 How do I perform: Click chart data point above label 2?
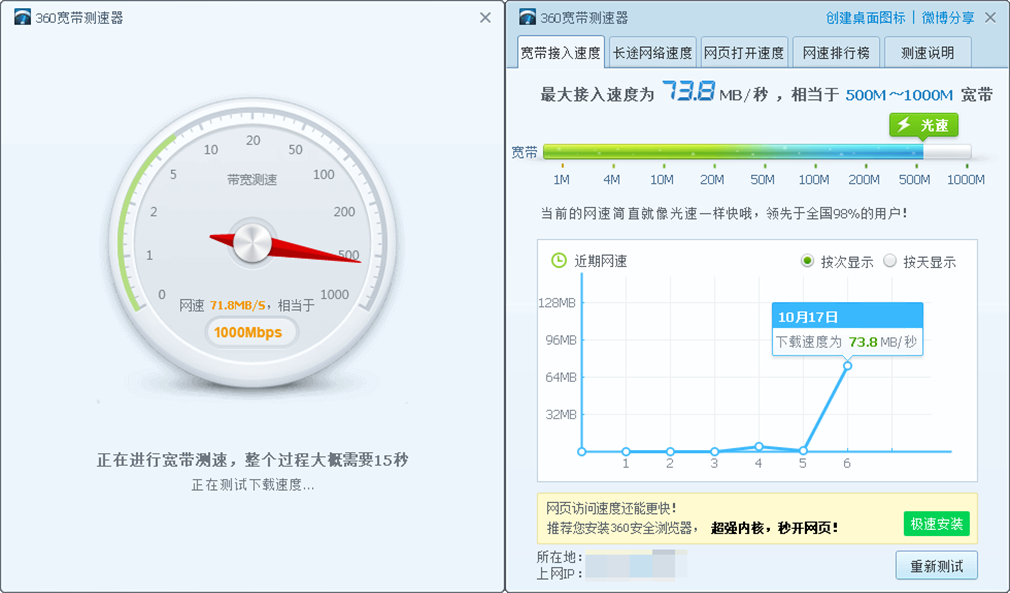coord(670,451)
